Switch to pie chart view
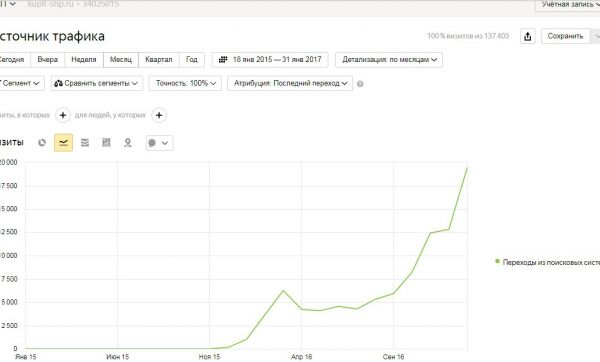600x362 pixels. pyautogui.click(x=42, y=143)
